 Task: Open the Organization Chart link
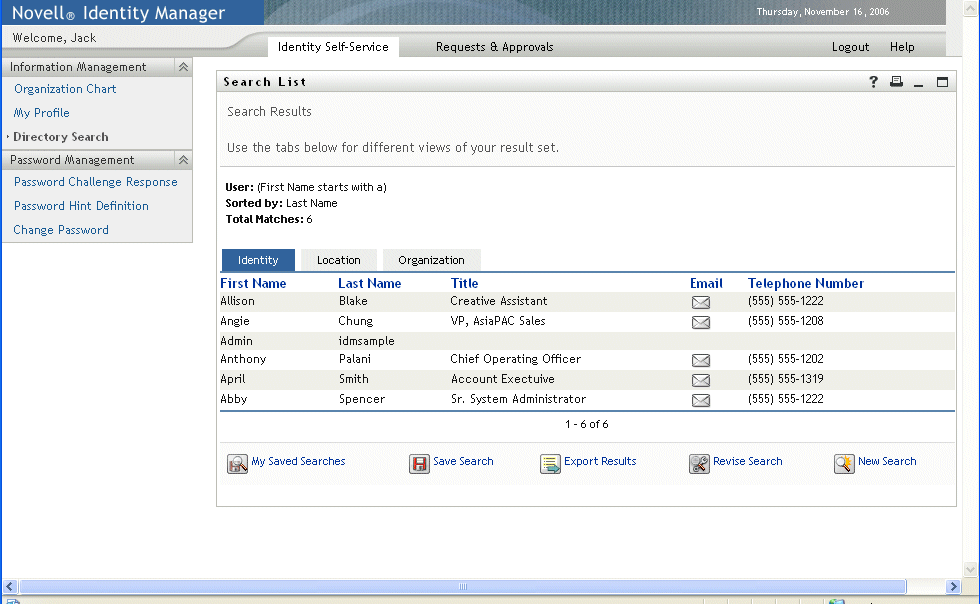point(65,89)
